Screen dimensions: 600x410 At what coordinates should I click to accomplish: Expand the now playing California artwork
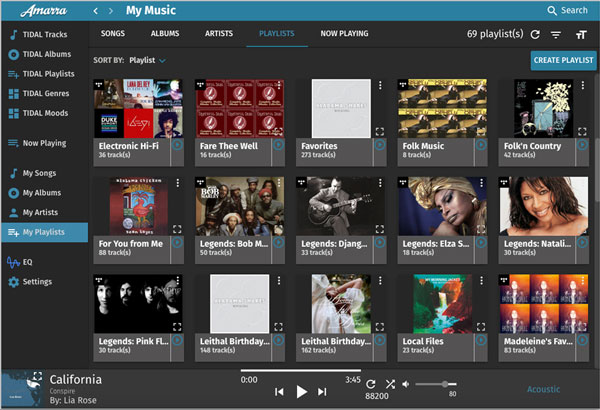[38, 376]
